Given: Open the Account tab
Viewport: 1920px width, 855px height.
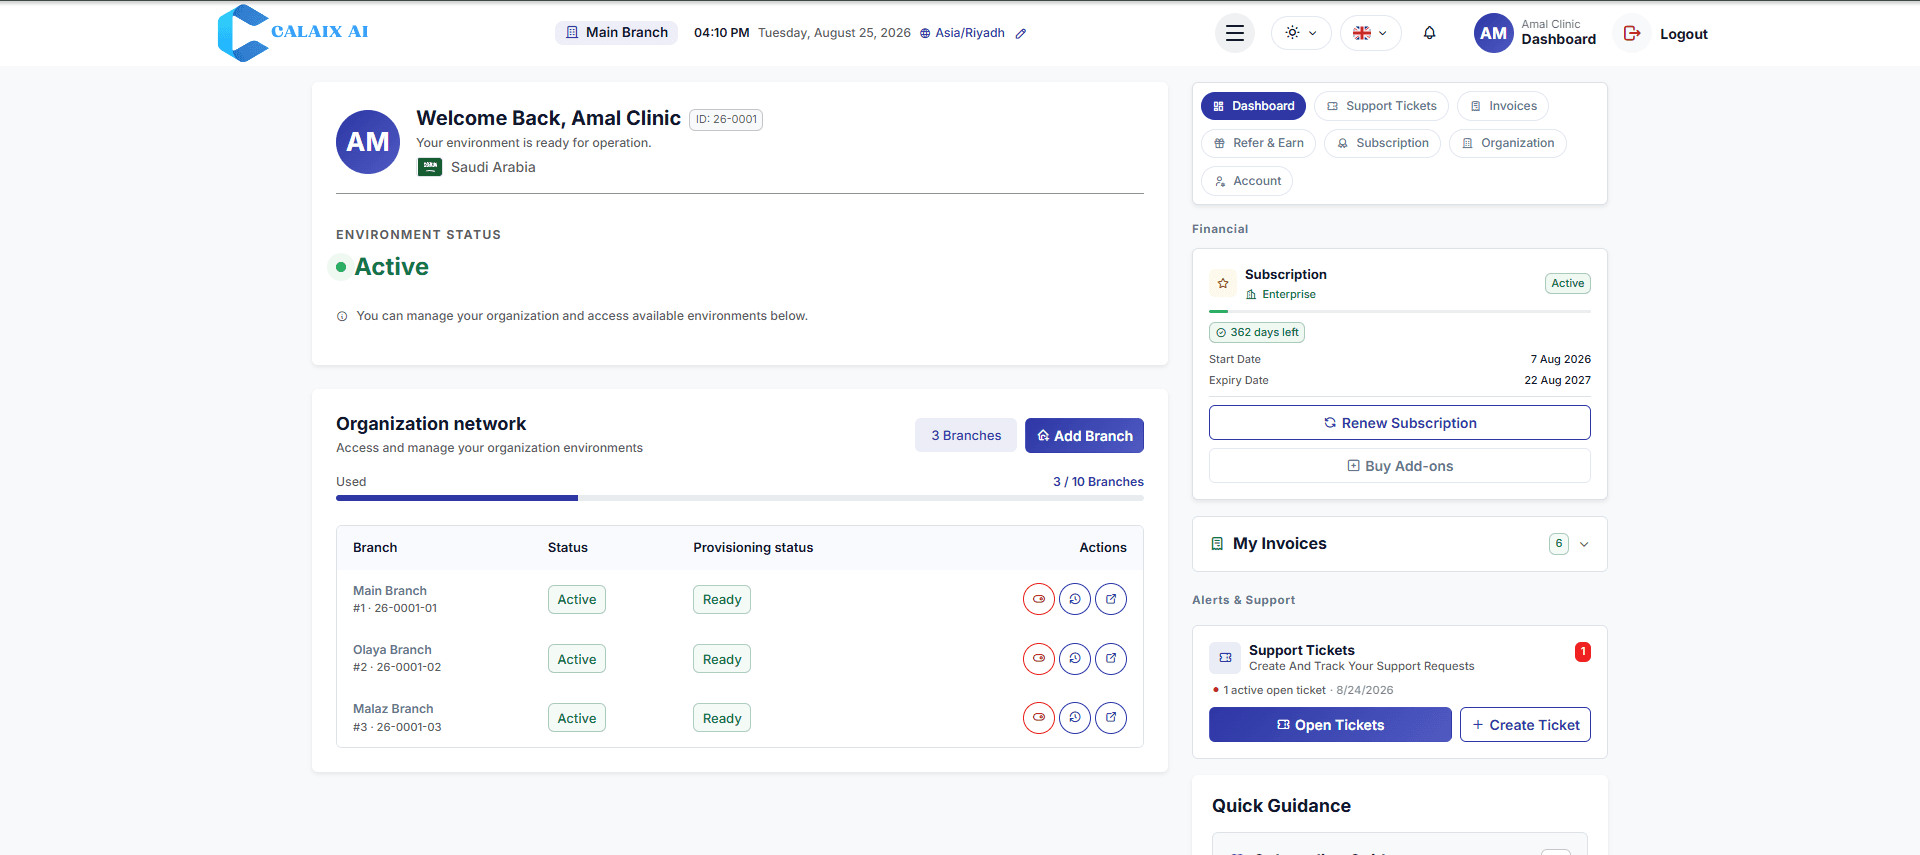Looking at the screenshot, I should [x=1247, y=181].
